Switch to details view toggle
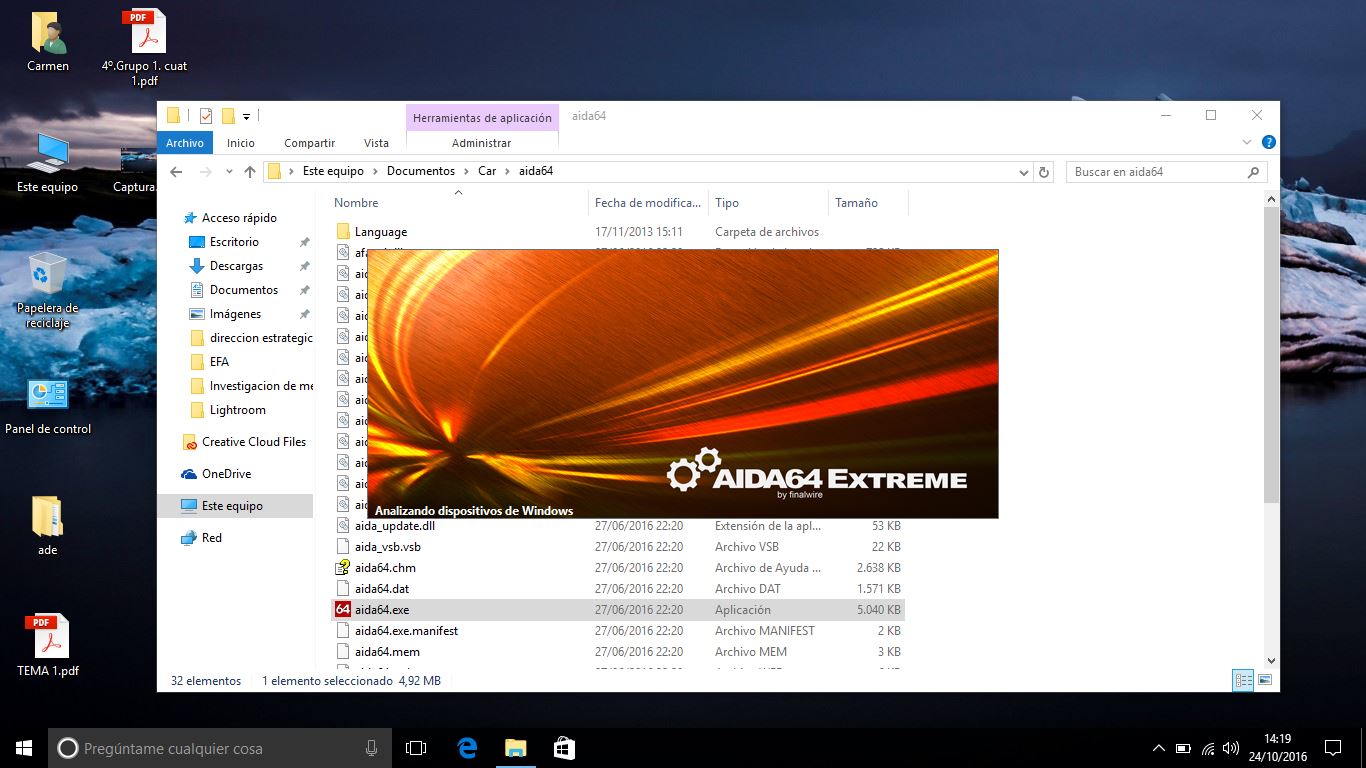 coord(1243,681)
